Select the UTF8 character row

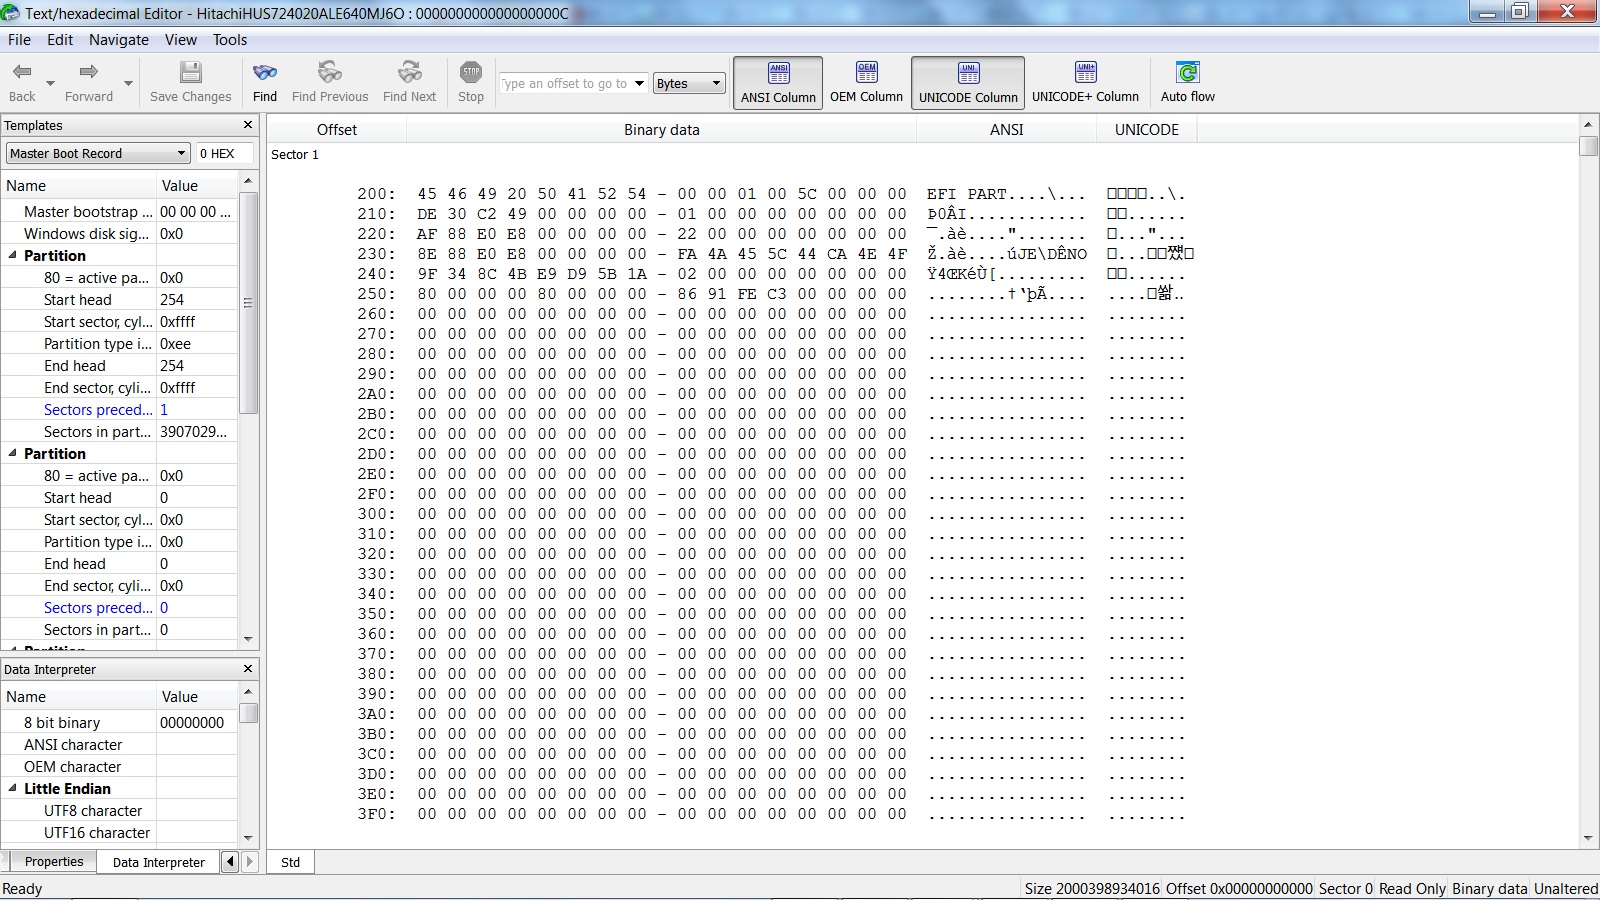(119, 810)
